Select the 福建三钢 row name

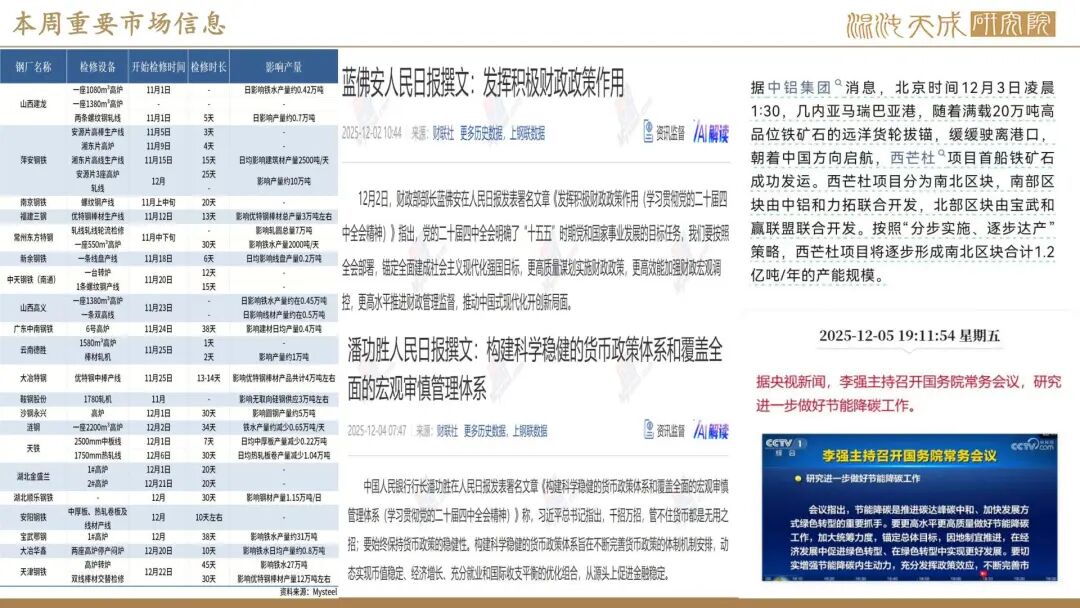(x=33, y=216)
